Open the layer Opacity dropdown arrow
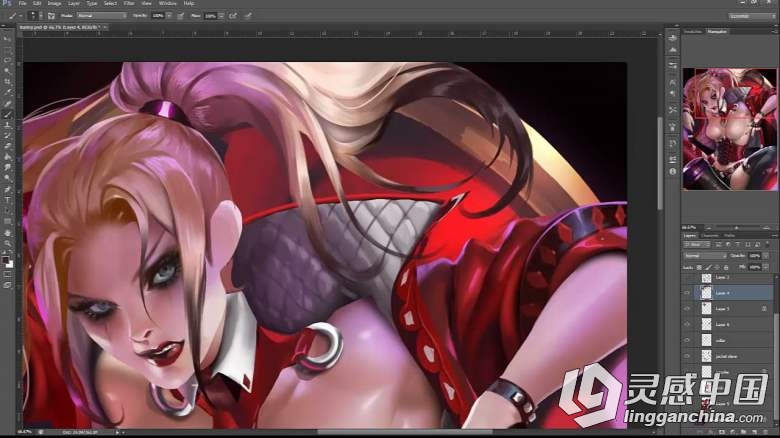Image resolution: width=780 pixels, height=438 pixels. point(765,256)
